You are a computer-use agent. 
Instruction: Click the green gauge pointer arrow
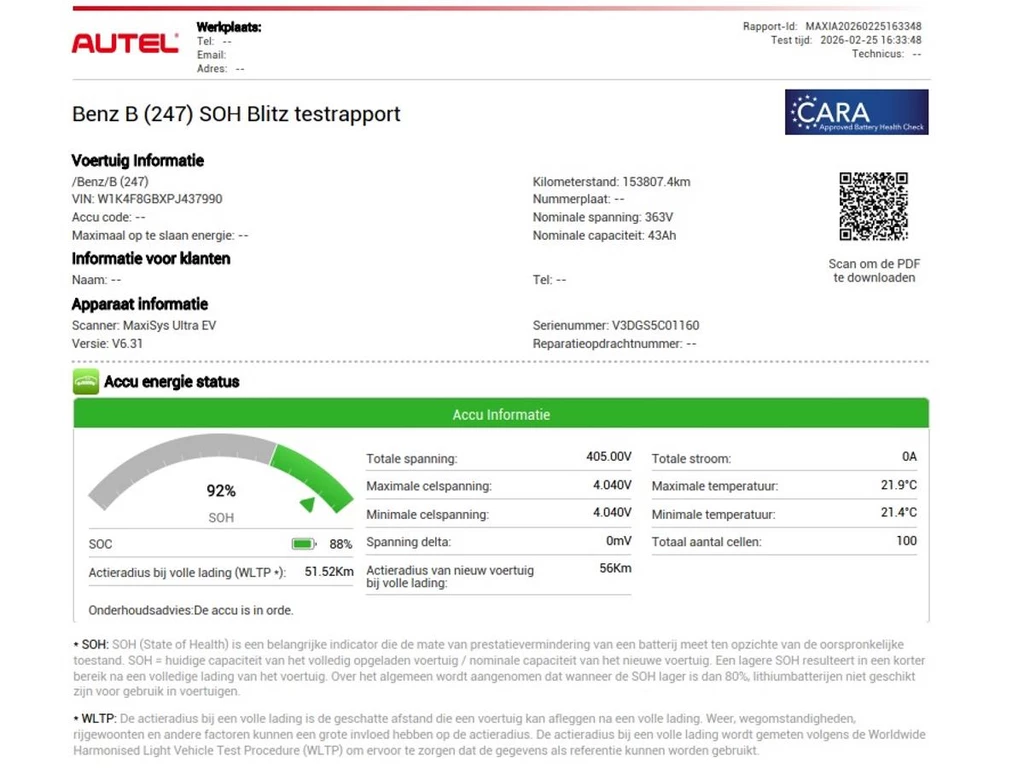(x=308, y=505)
